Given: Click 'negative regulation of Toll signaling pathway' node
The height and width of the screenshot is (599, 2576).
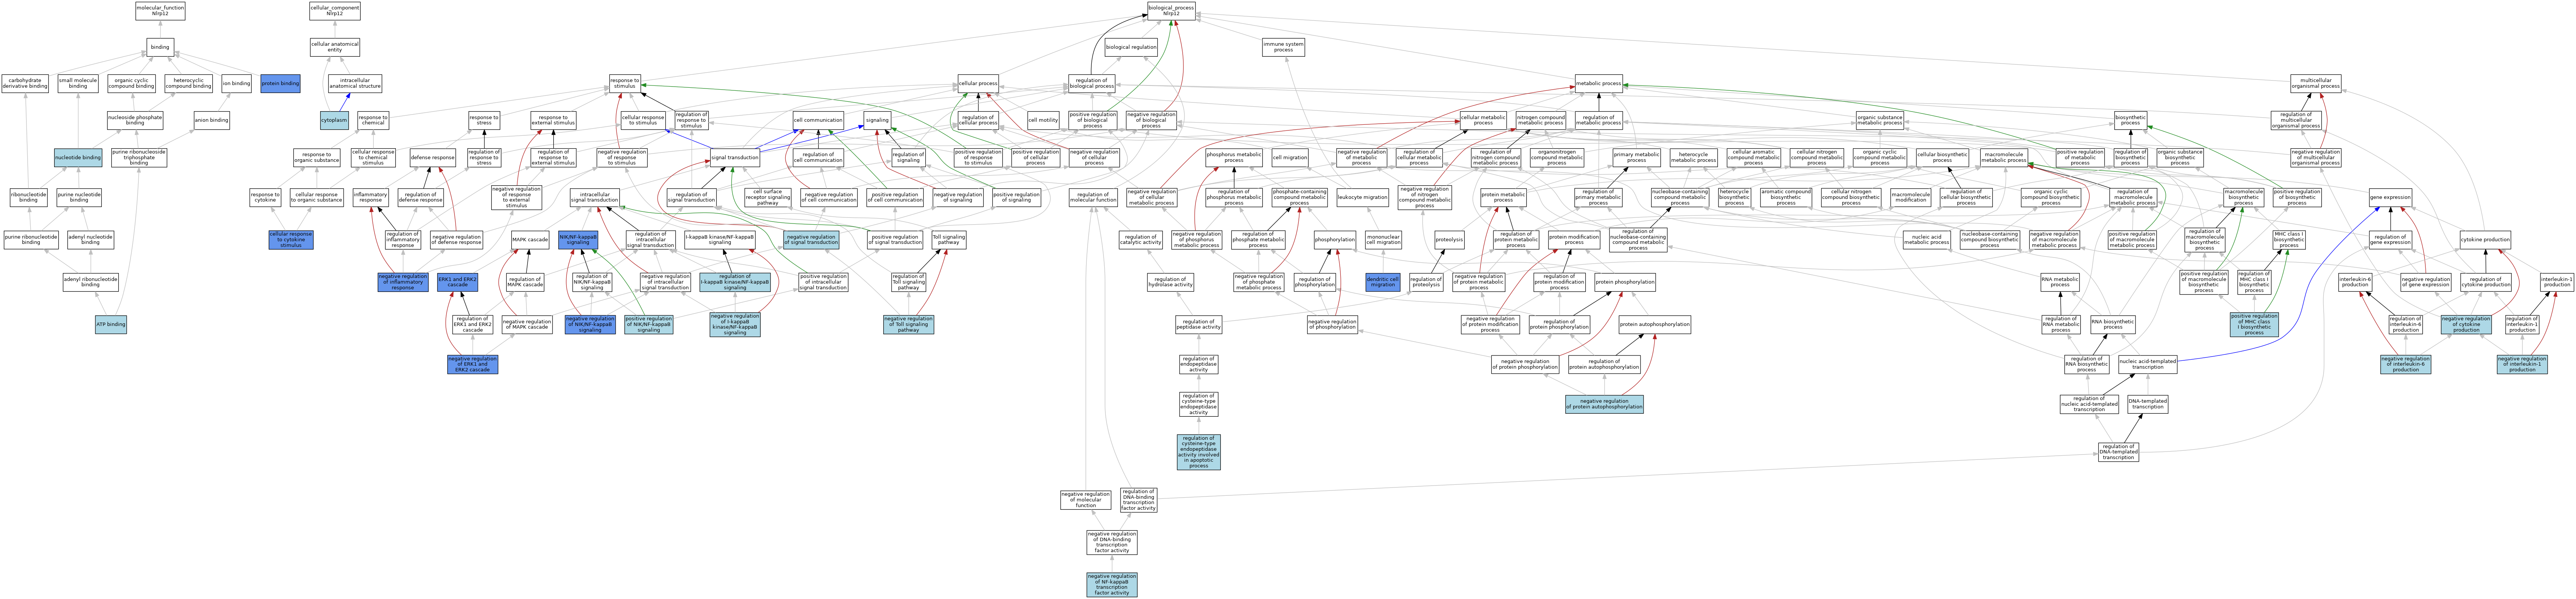Looking at the screenshot, I should [909, 324].
